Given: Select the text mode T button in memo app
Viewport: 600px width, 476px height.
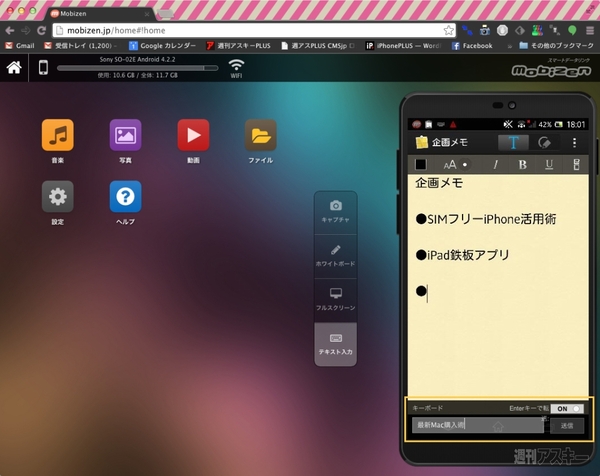Looking at the screenshot, I should [513, 143].
